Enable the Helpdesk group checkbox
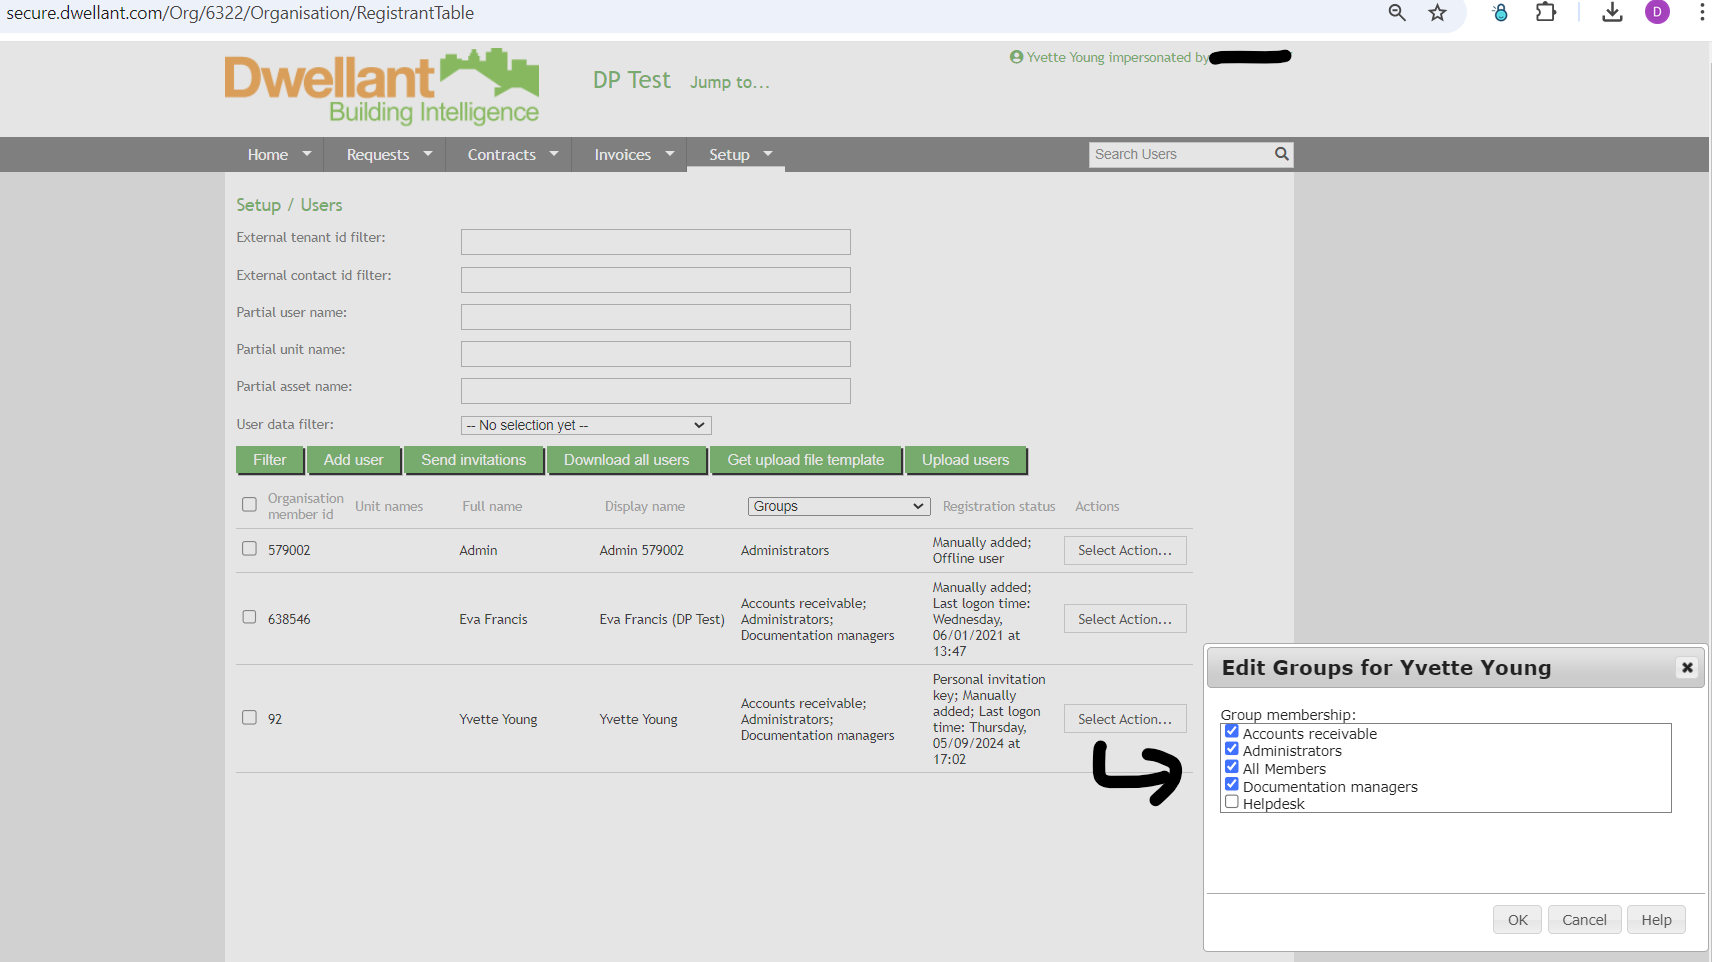1712x962 pixels. click(x=1231, y=801)
